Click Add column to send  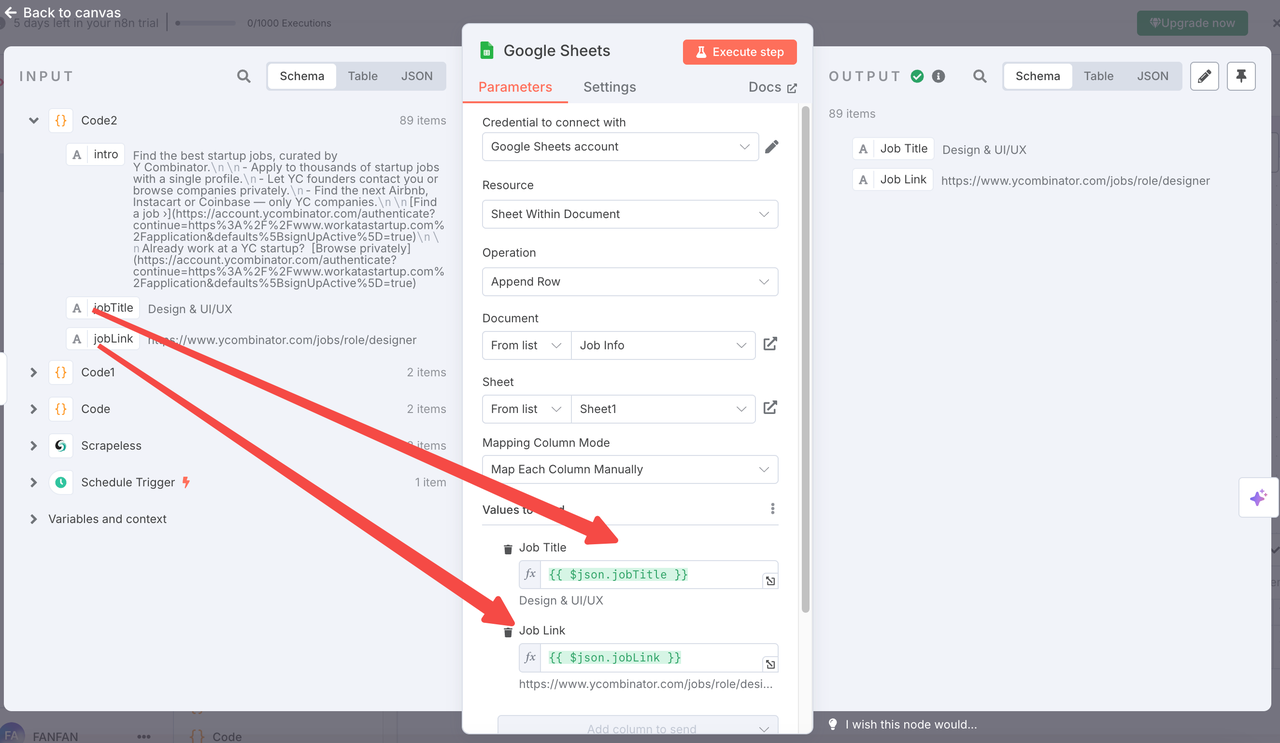[x=638, y=729]
